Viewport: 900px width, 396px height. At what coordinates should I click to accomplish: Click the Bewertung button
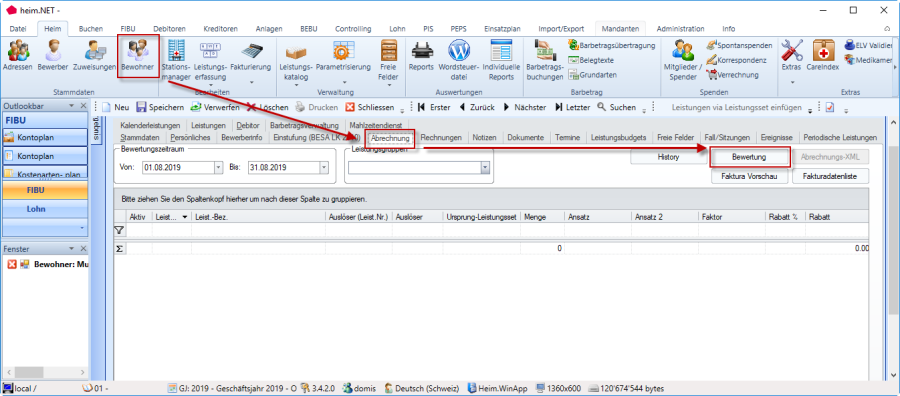[x=749, y=157]
